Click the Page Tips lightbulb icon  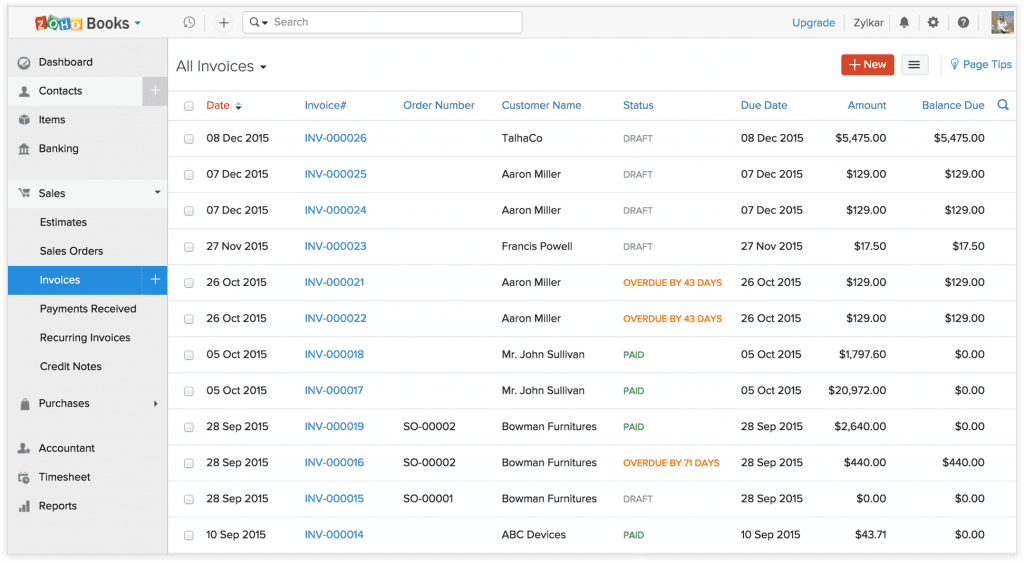954,64
